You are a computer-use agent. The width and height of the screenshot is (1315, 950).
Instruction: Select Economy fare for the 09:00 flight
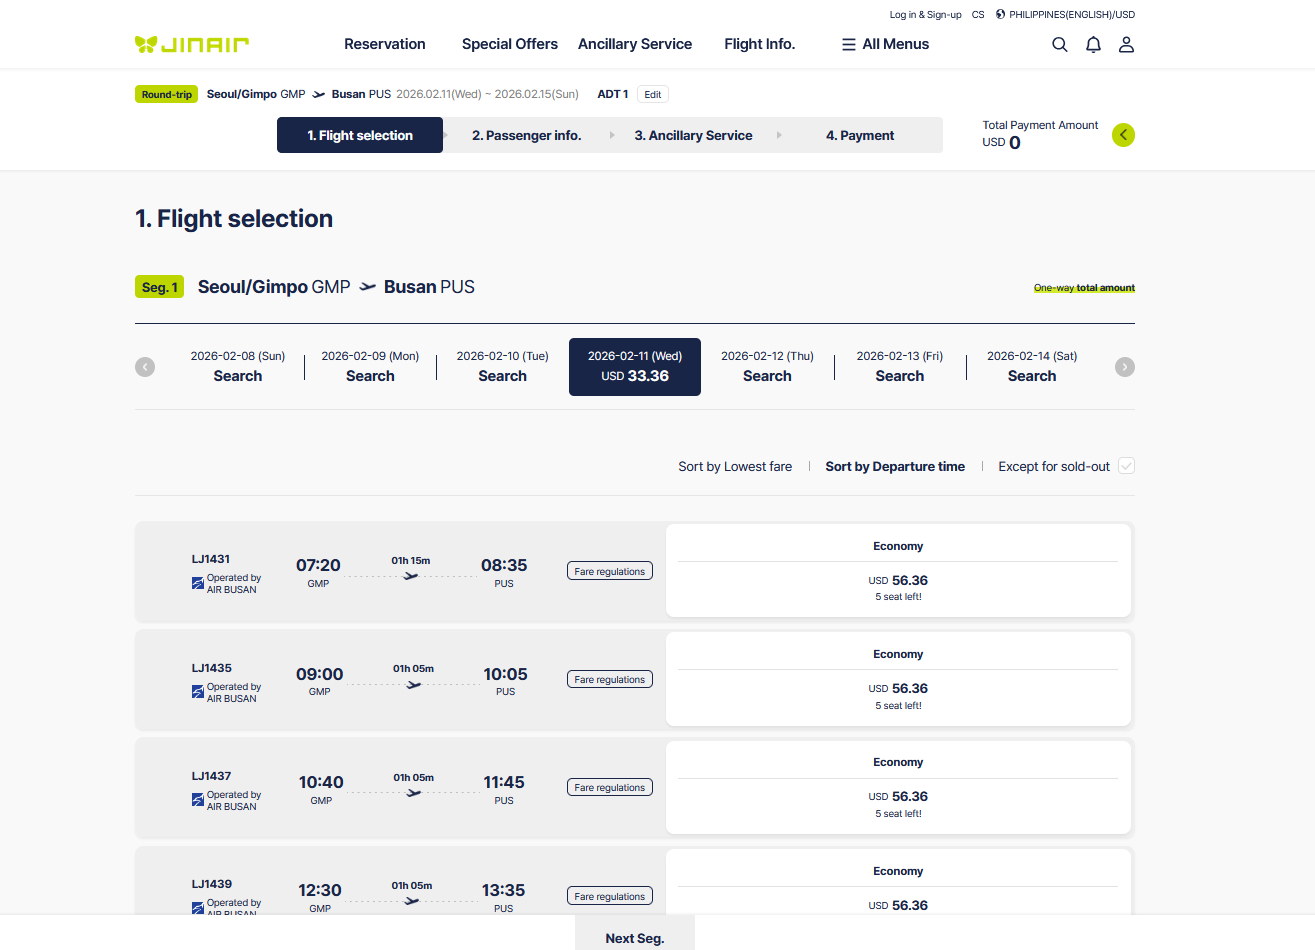coord(898,679)
